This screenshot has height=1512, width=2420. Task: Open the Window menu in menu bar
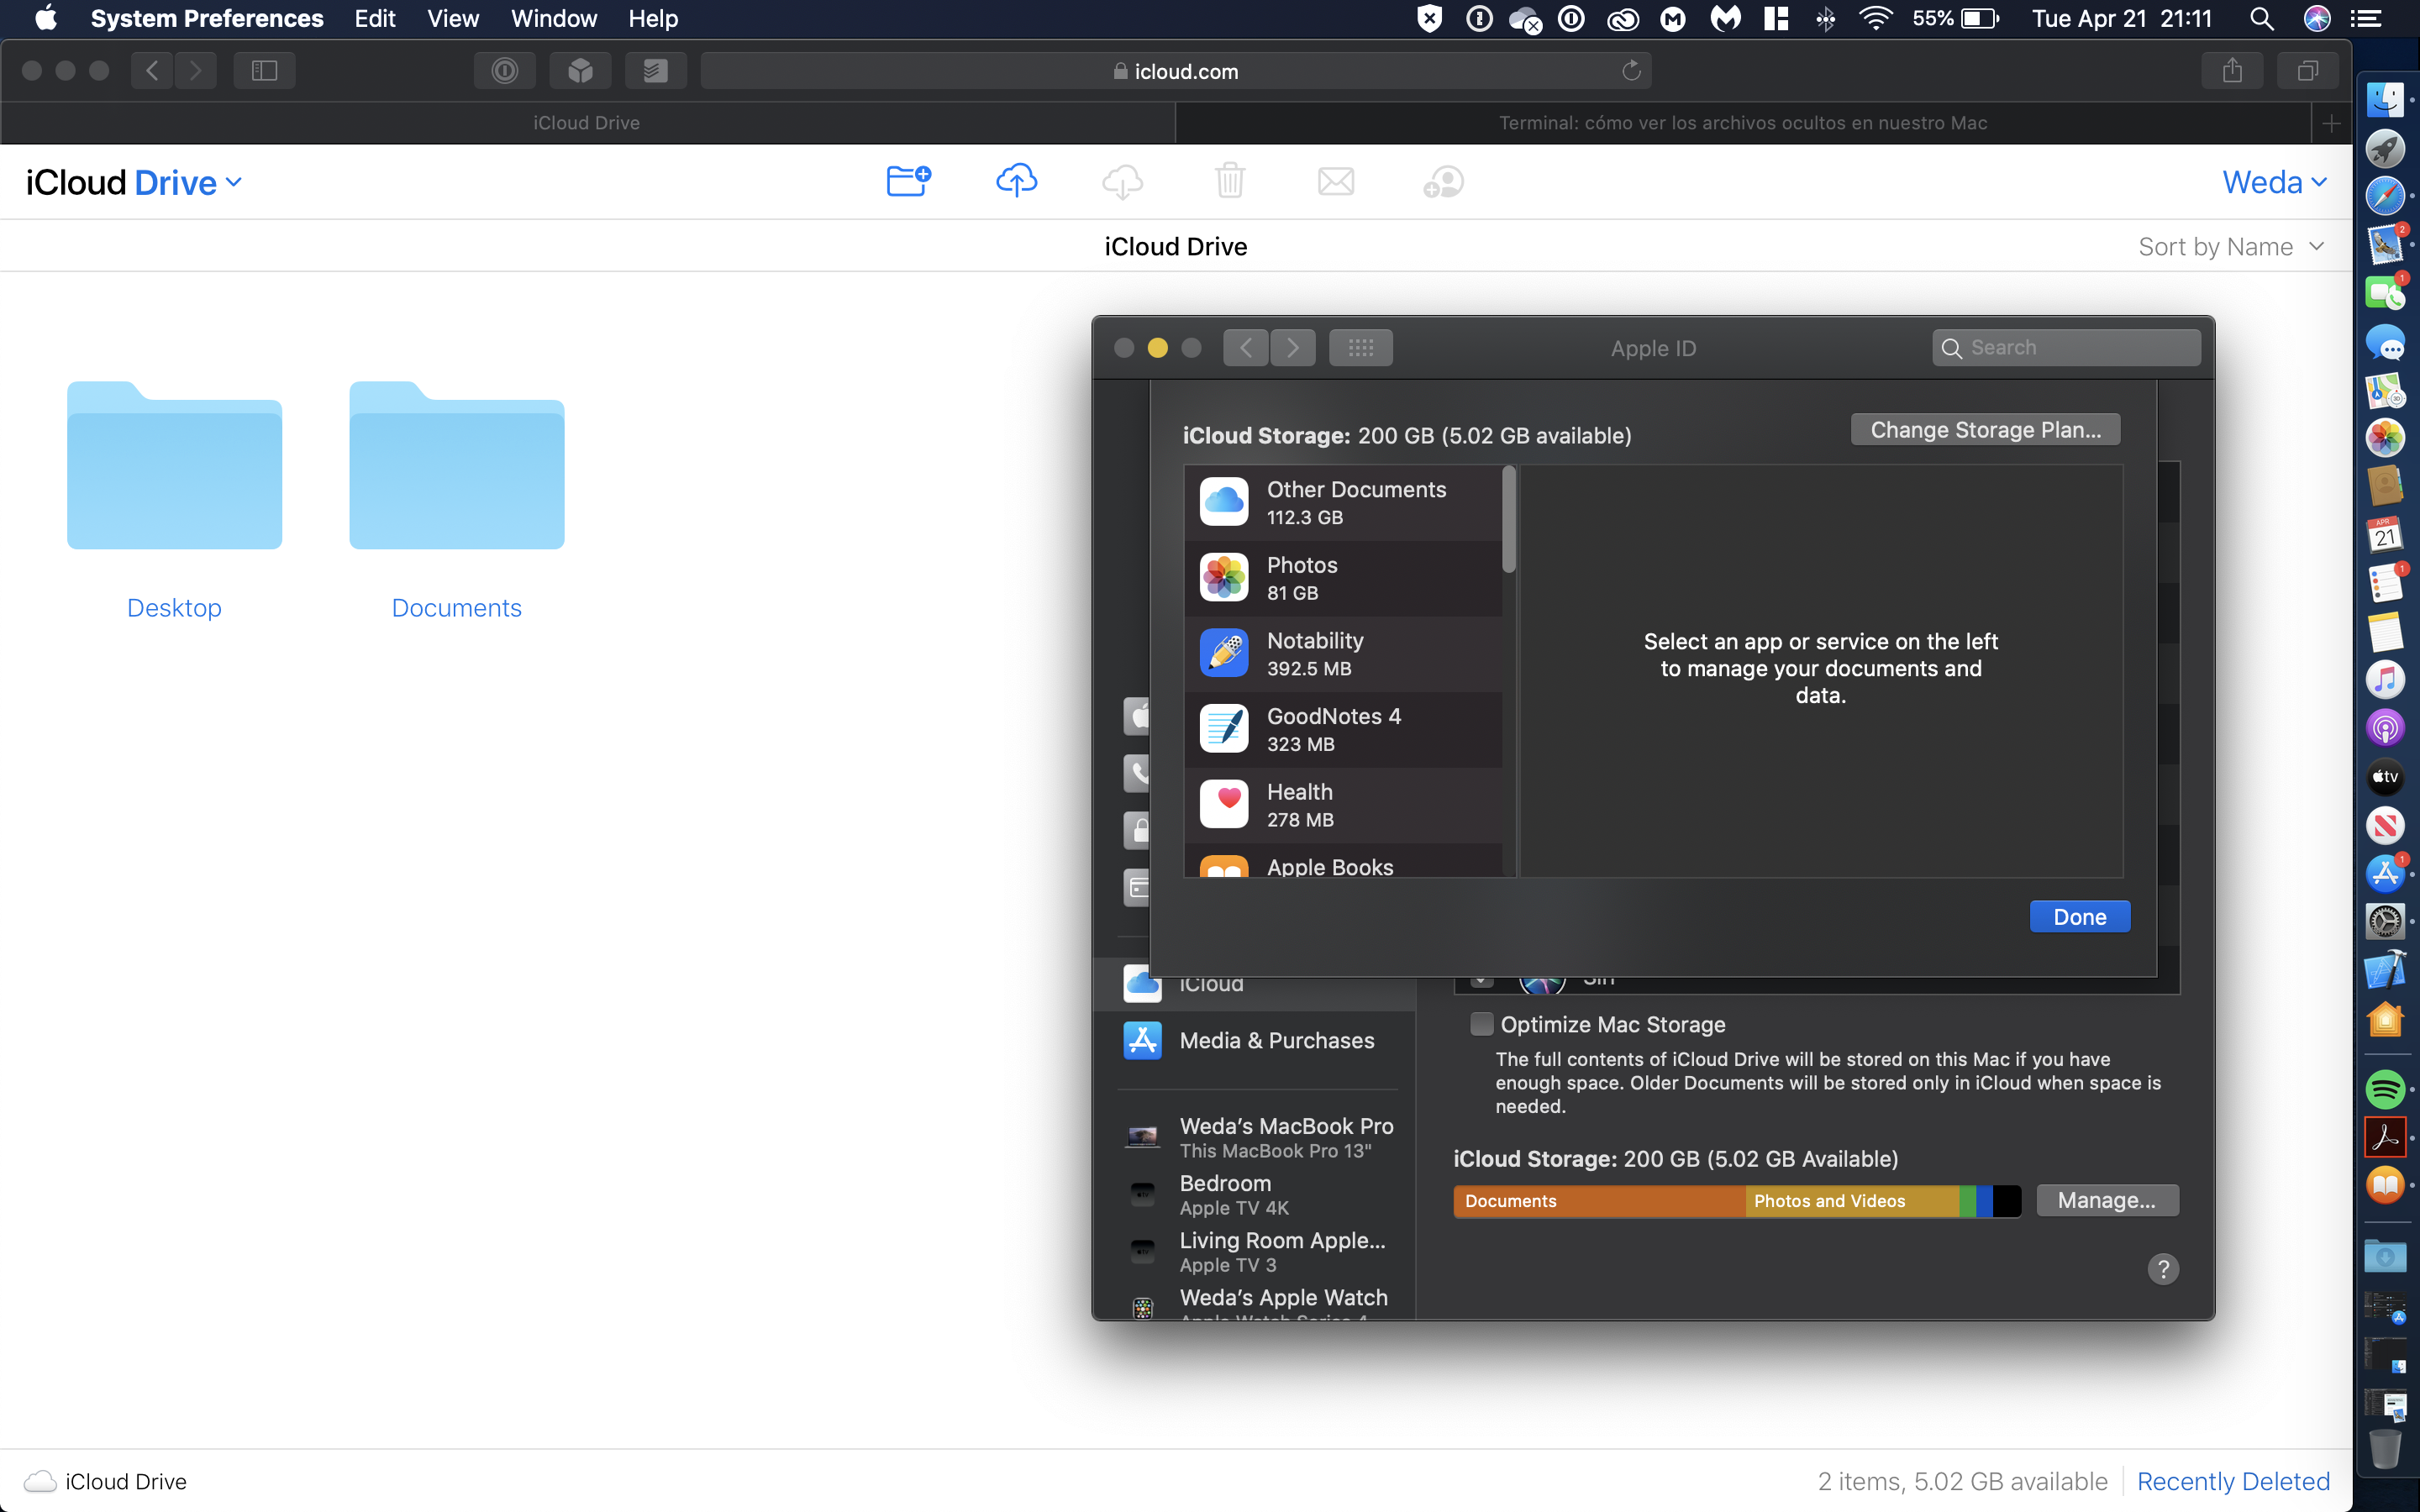point(553,19)
